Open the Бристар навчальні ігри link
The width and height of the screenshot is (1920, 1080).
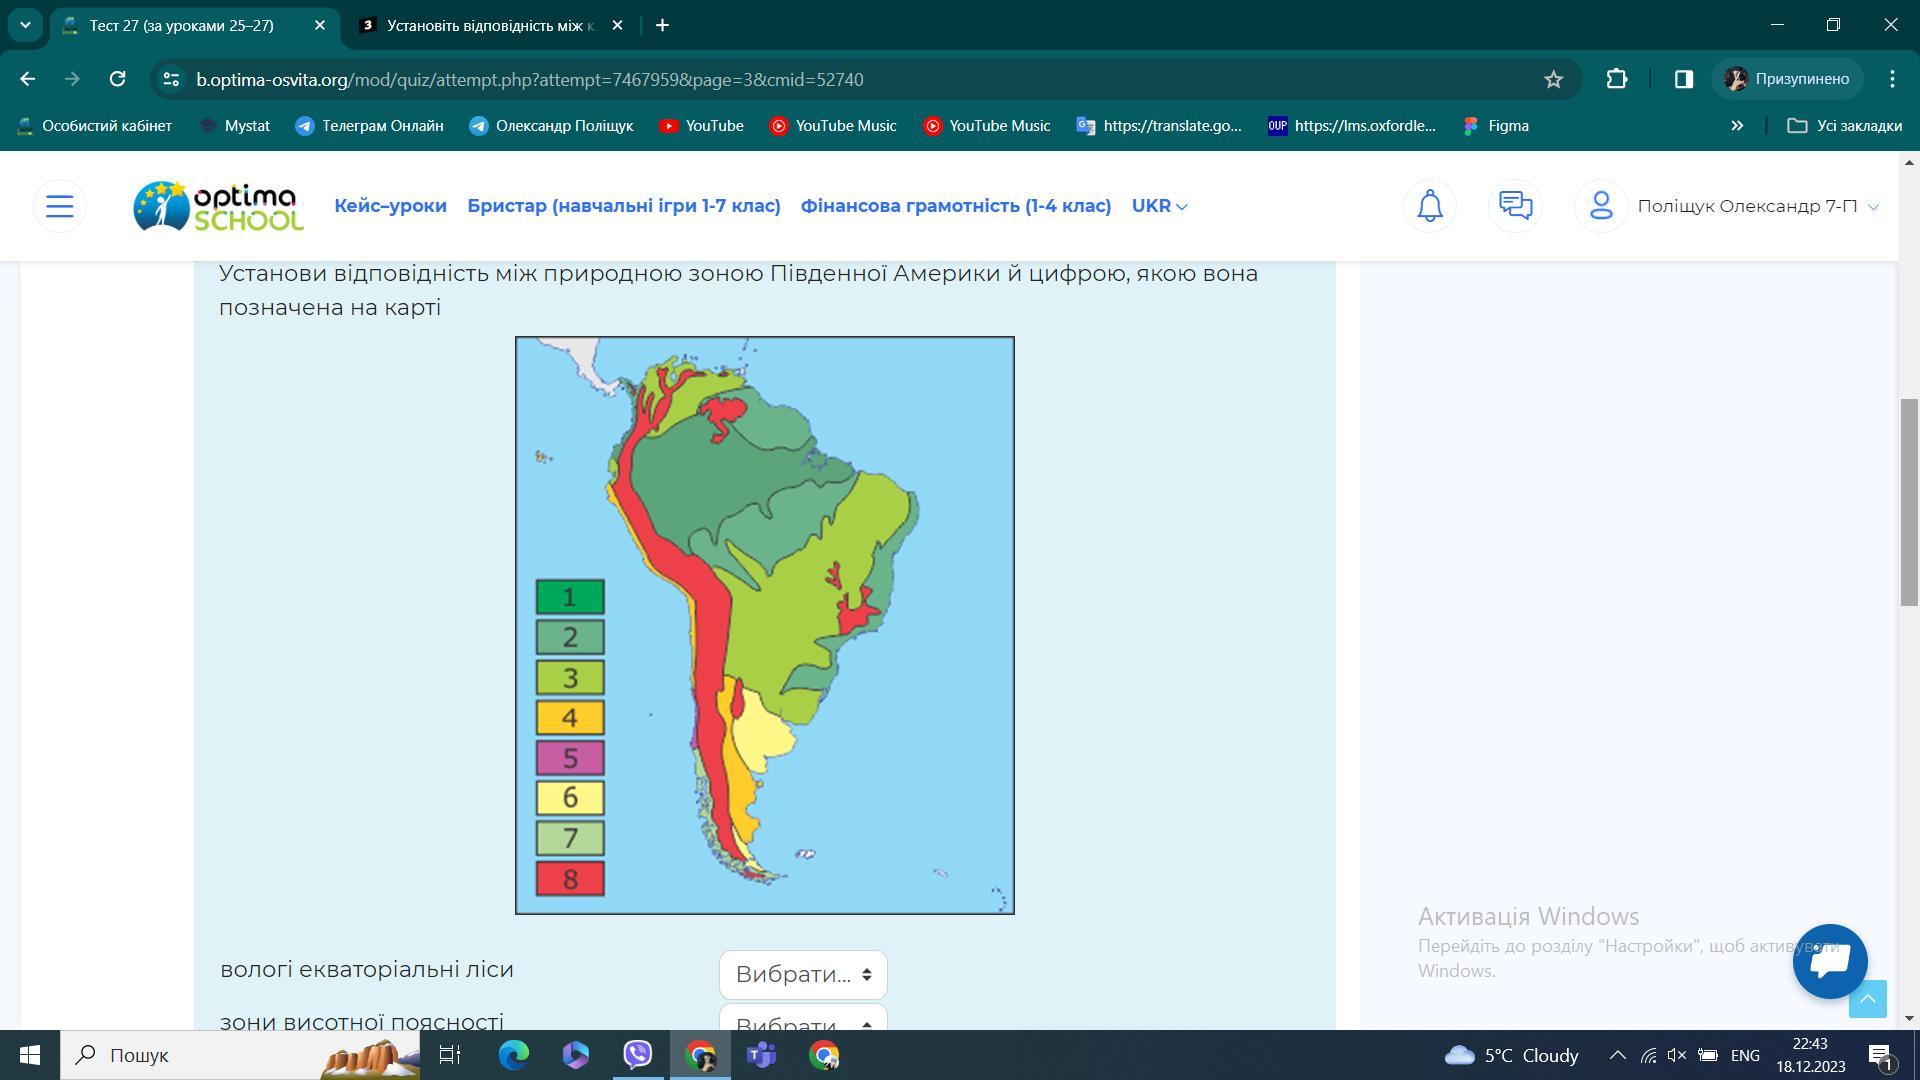623,206
